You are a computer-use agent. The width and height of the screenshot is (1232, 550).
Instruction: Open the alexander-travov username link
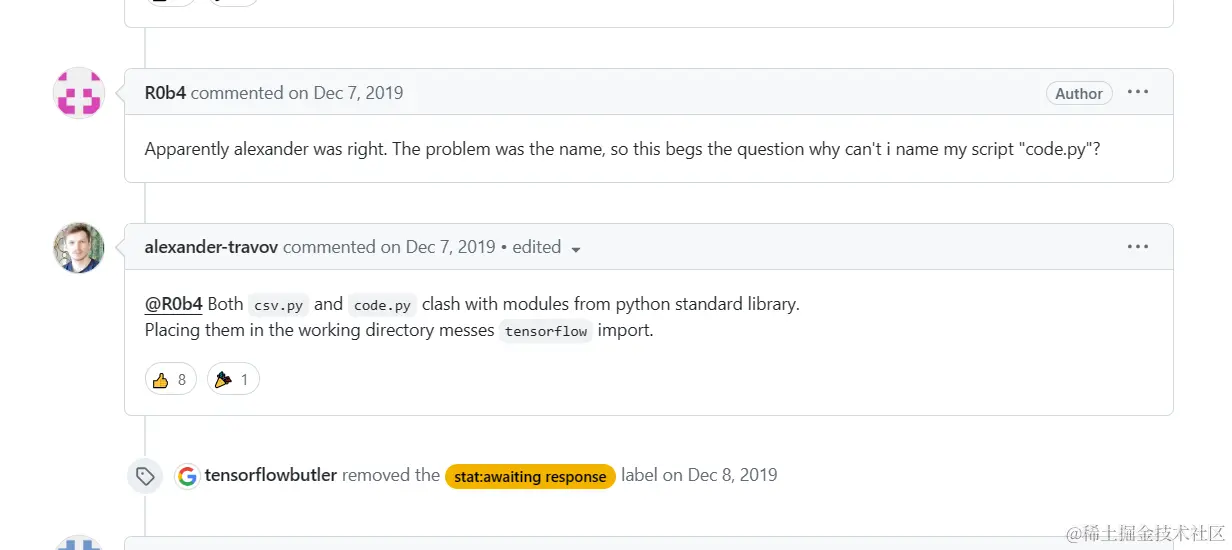pos(211,247)
